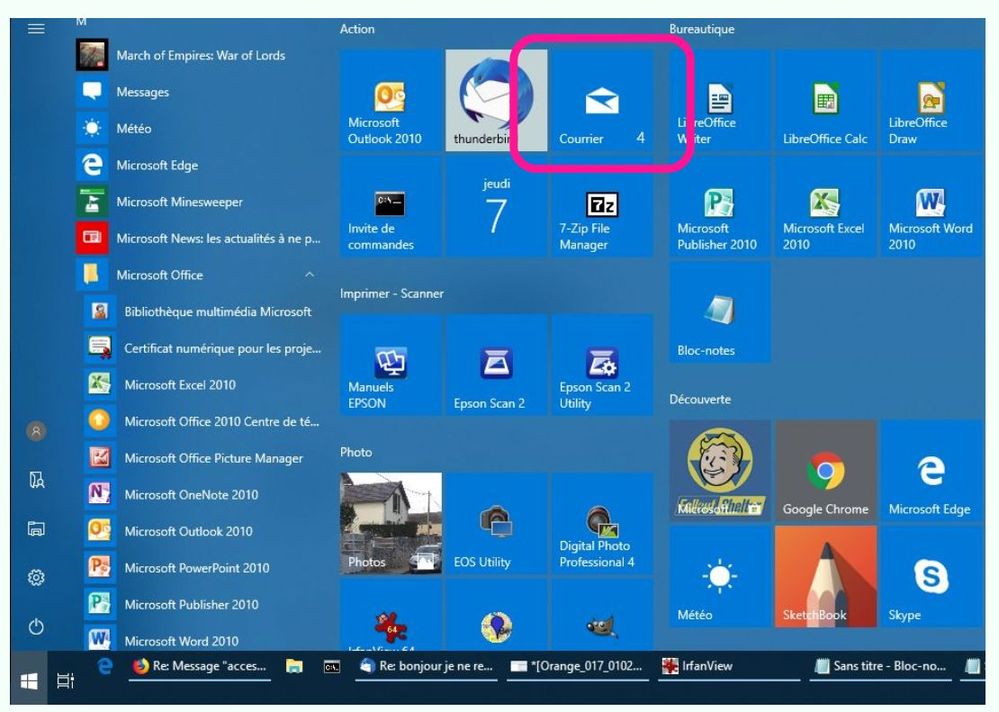Launch the Microsoft Excel 2010 tile
999x712 pixels.
click(826, 207)
